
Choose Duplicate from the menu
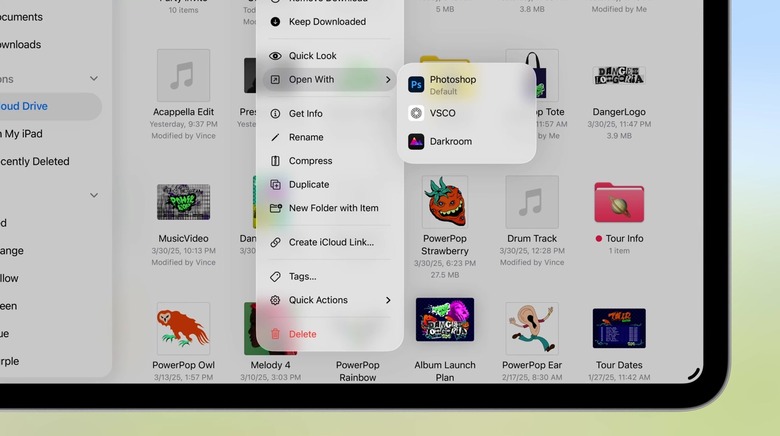(x=330, y=184)
